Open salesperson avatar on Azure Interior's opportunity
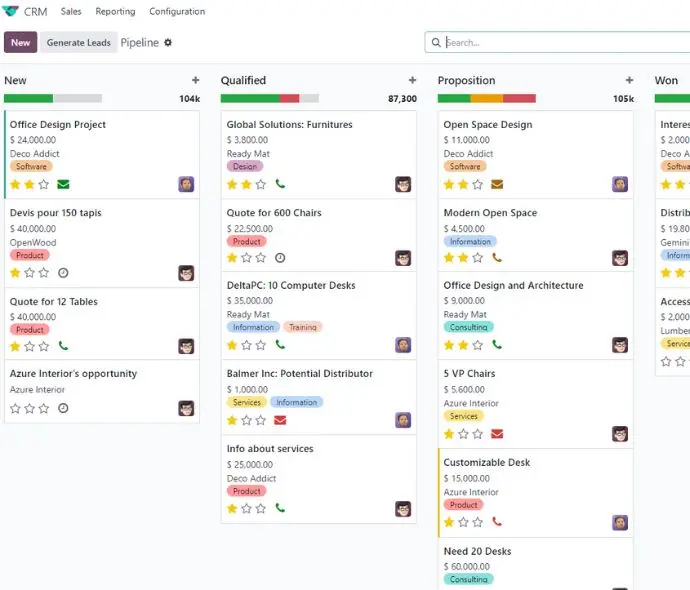 coord(186,408)
